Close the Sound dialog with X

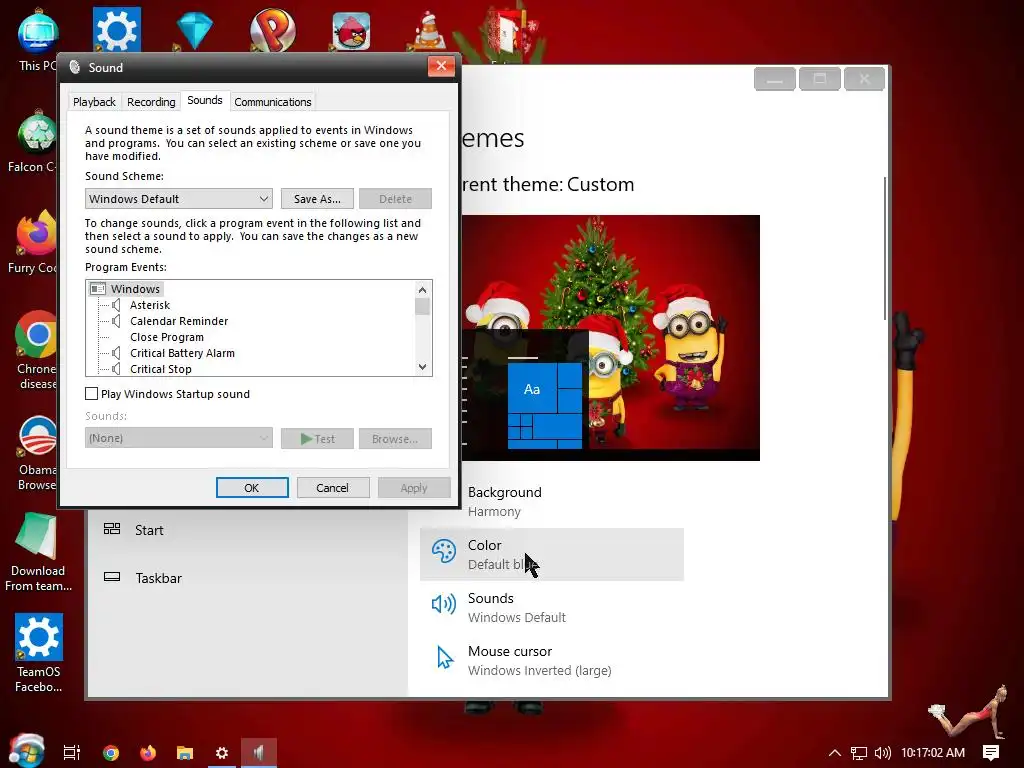441,66
